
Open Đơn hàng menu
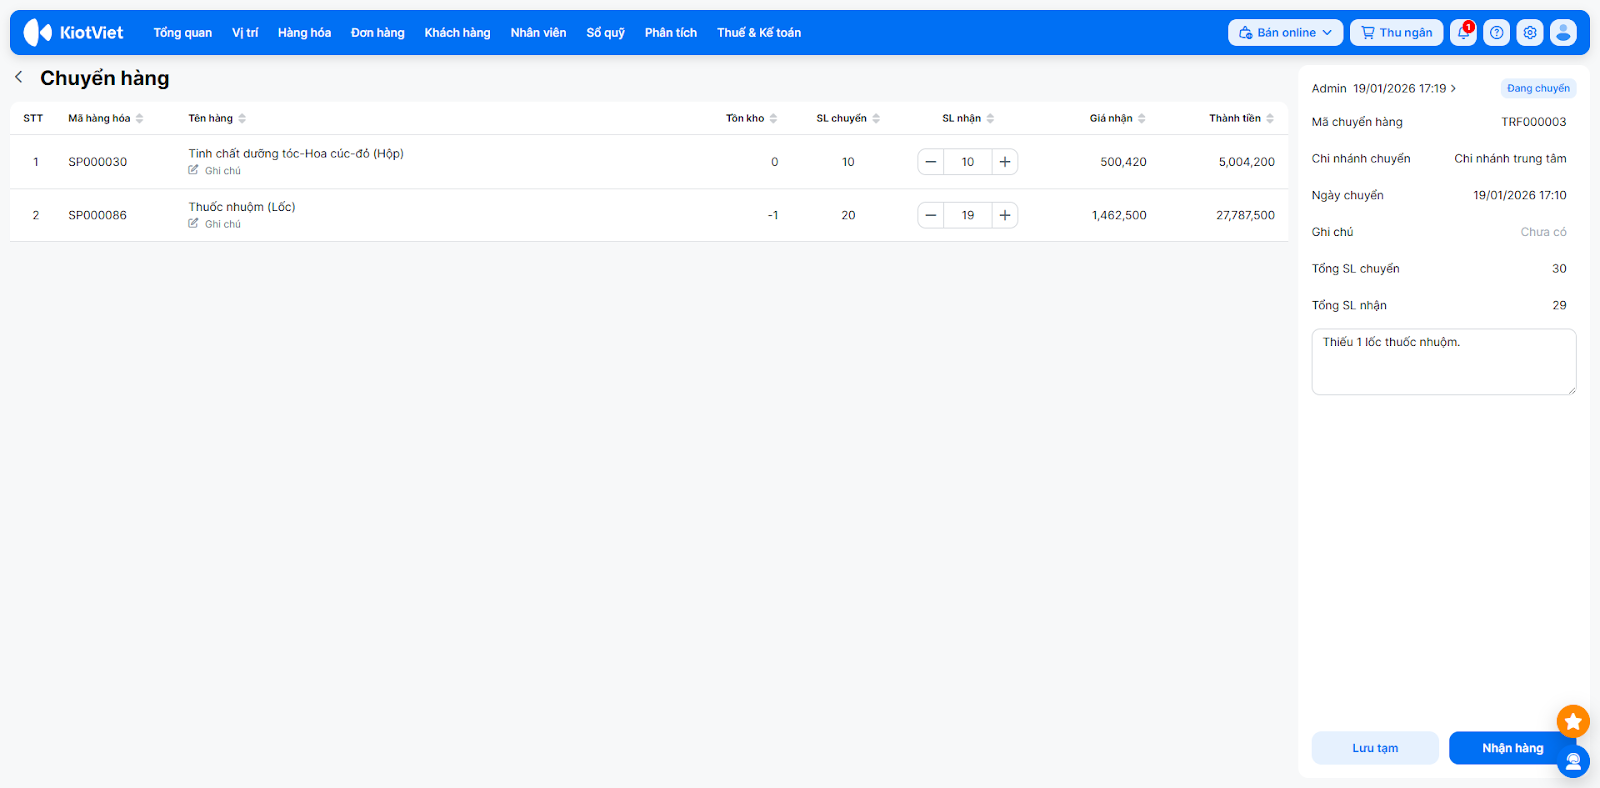(378, 32)
